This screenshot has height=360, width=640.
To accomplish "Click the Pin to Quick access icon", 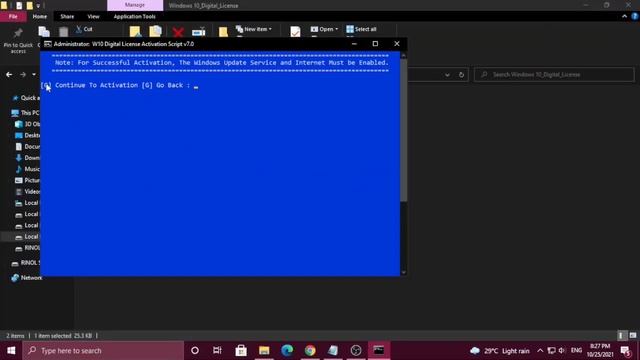I will [18, 33].
